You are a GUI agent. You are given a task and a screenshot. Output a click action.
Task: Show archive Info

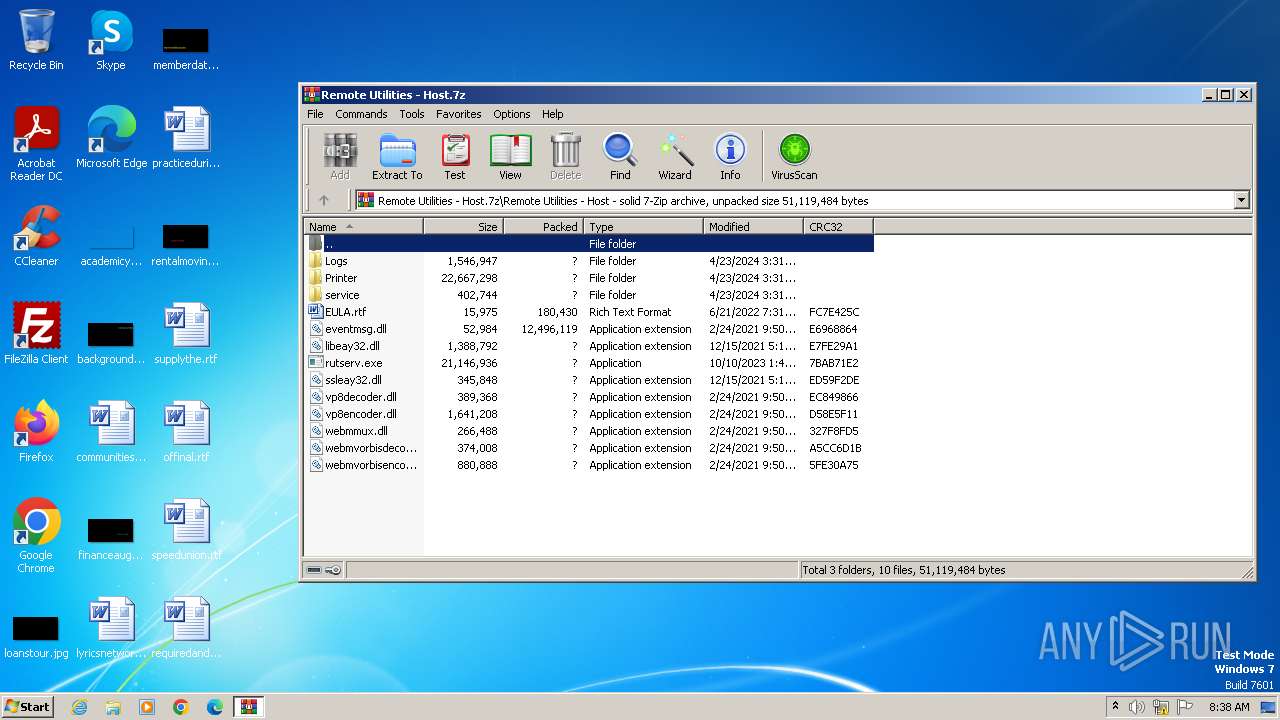[x=730, y=157]
